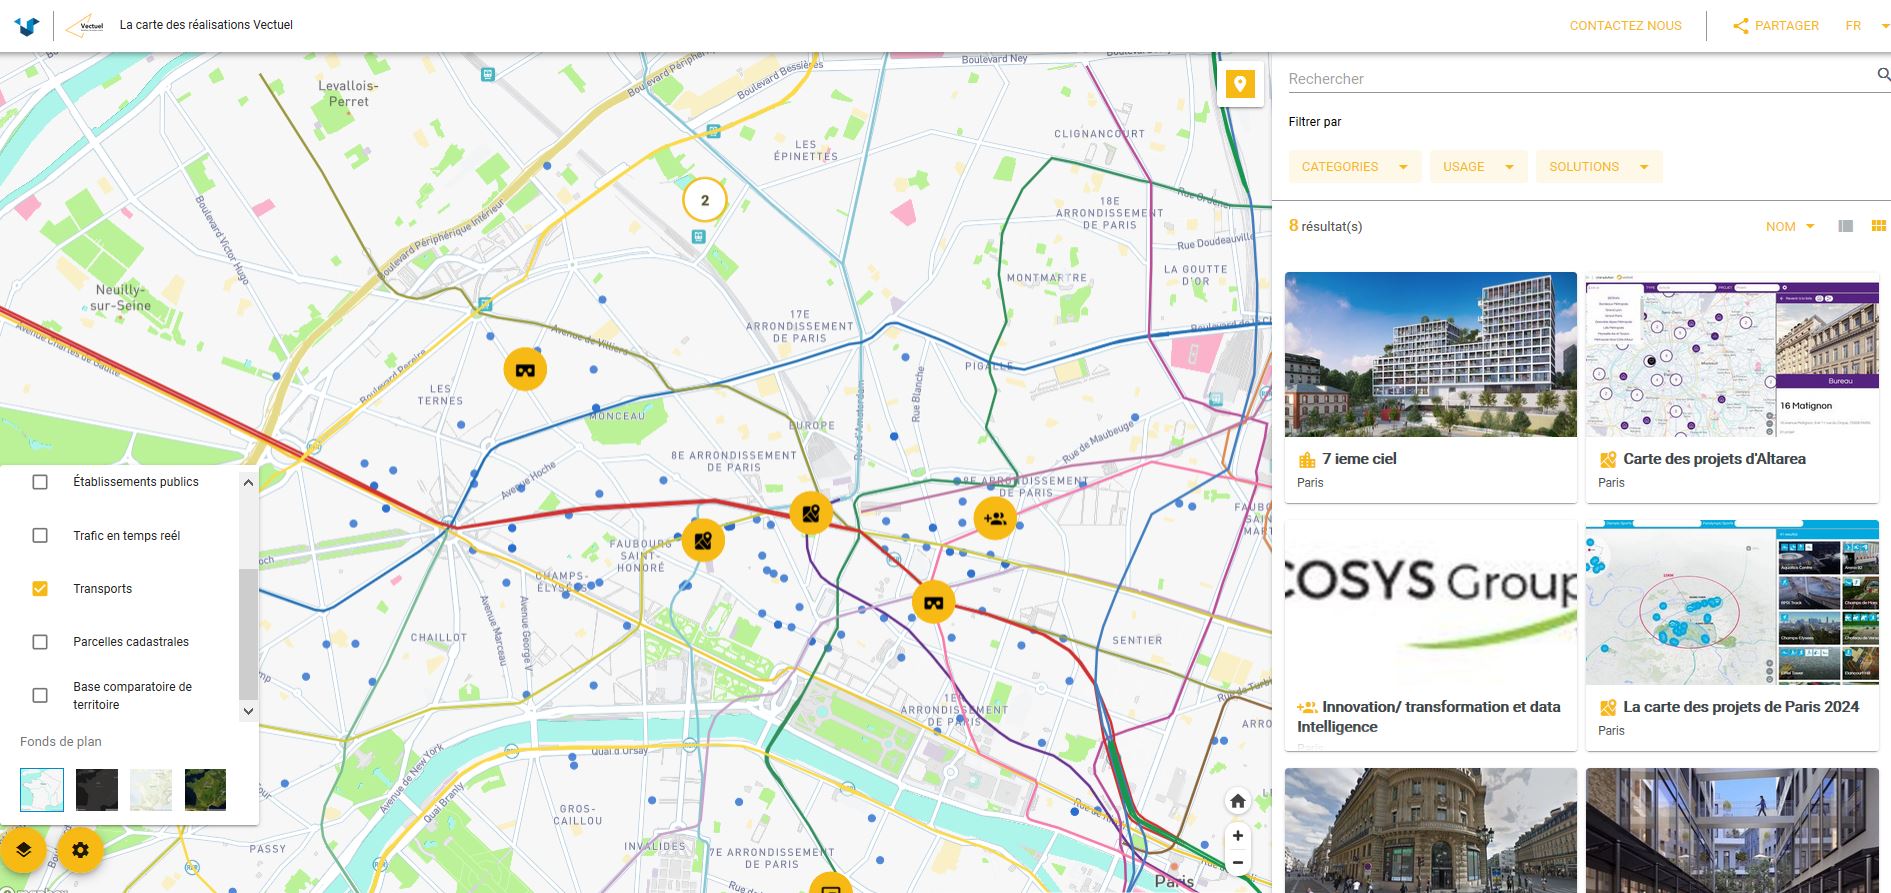
Task: Open Carte des projets d'Altarea title
Action: [1714, 459]
